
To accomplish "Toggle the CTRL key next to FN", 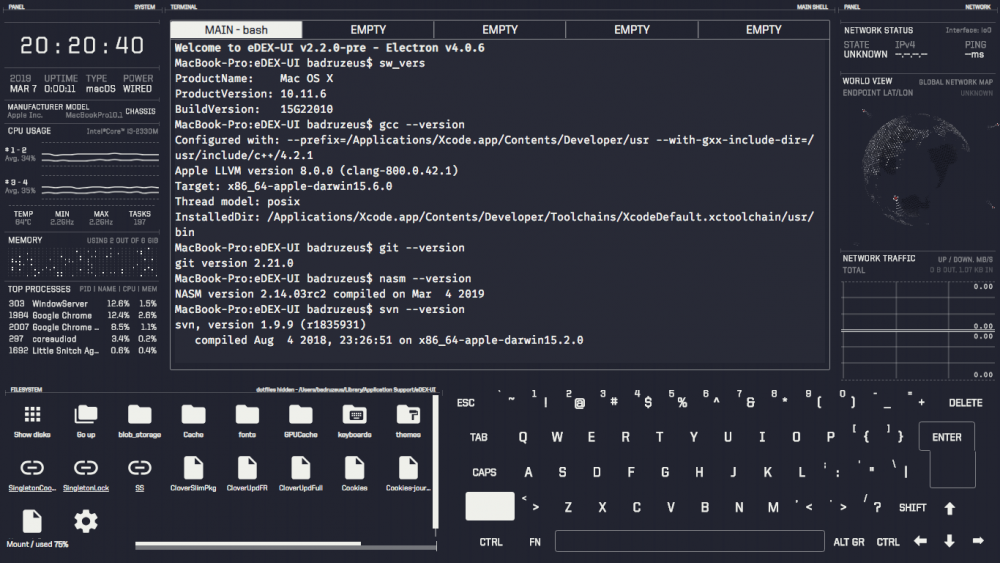I will [x=490, y=542].
